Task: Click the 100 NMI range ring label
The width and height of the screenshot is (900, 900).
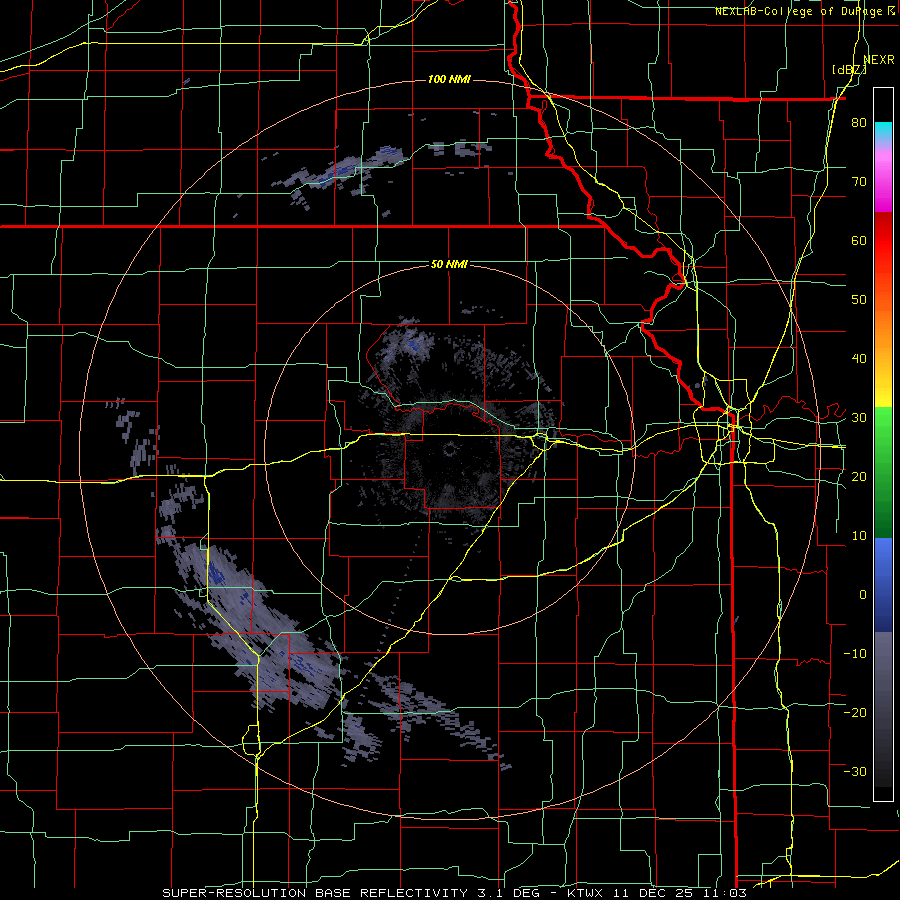Action: click(449, 79)
